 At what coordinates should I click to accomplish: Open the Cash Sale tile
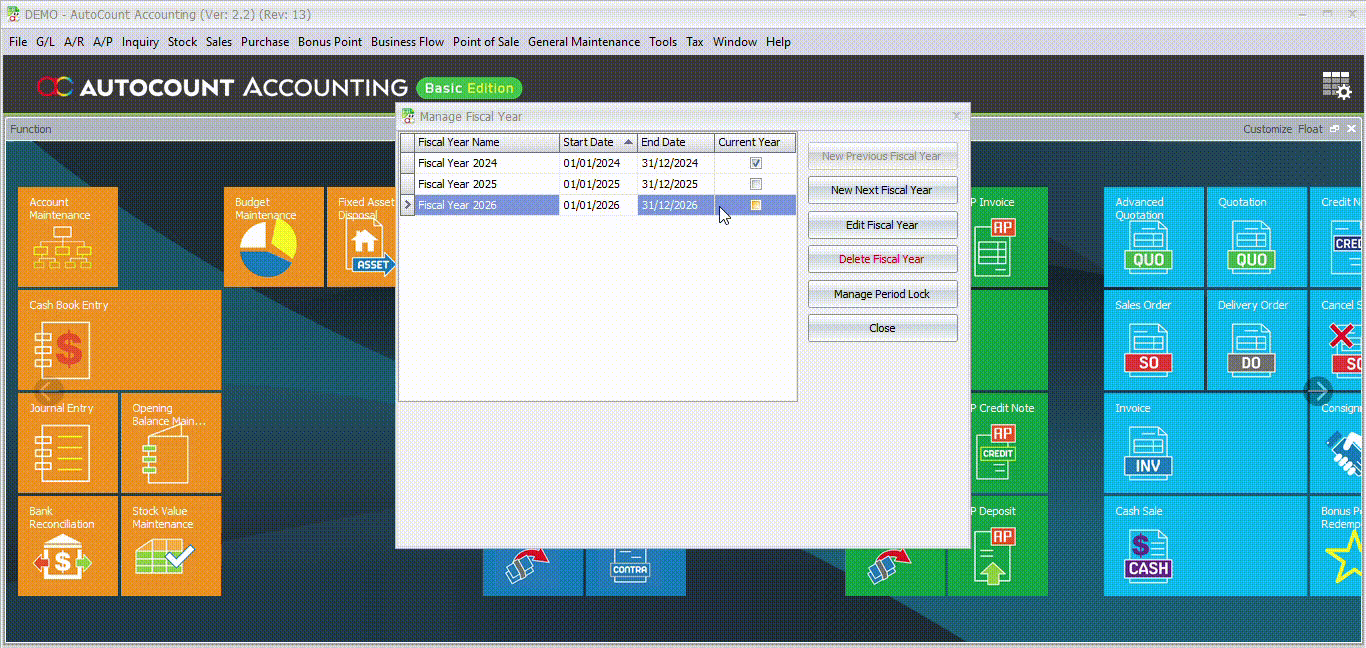pyautogui.click(x=1154, y=546)
